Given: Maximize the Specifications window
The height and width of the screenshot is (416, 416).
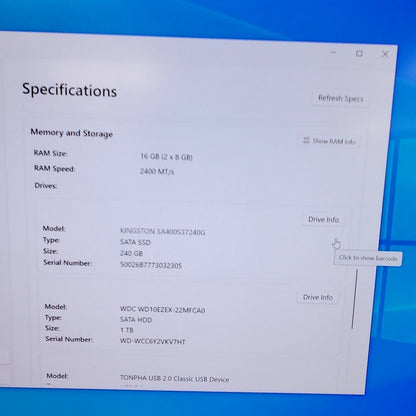Looking at the screenshot, I should [359, 53].
